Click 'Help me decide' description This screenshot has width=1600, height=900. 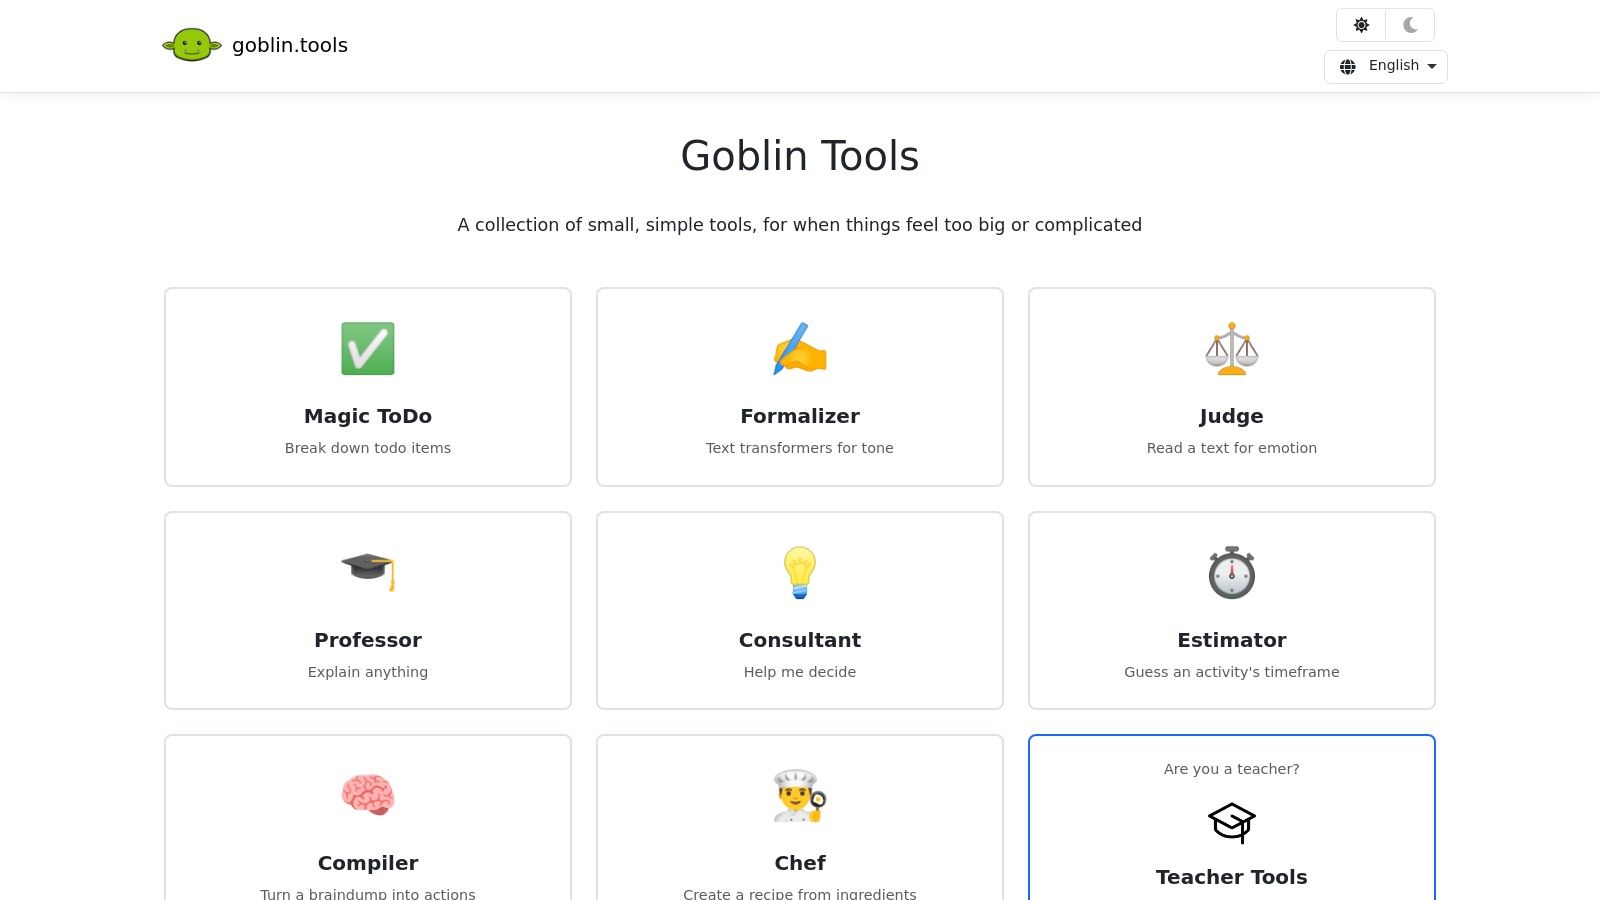pos(800,672)
